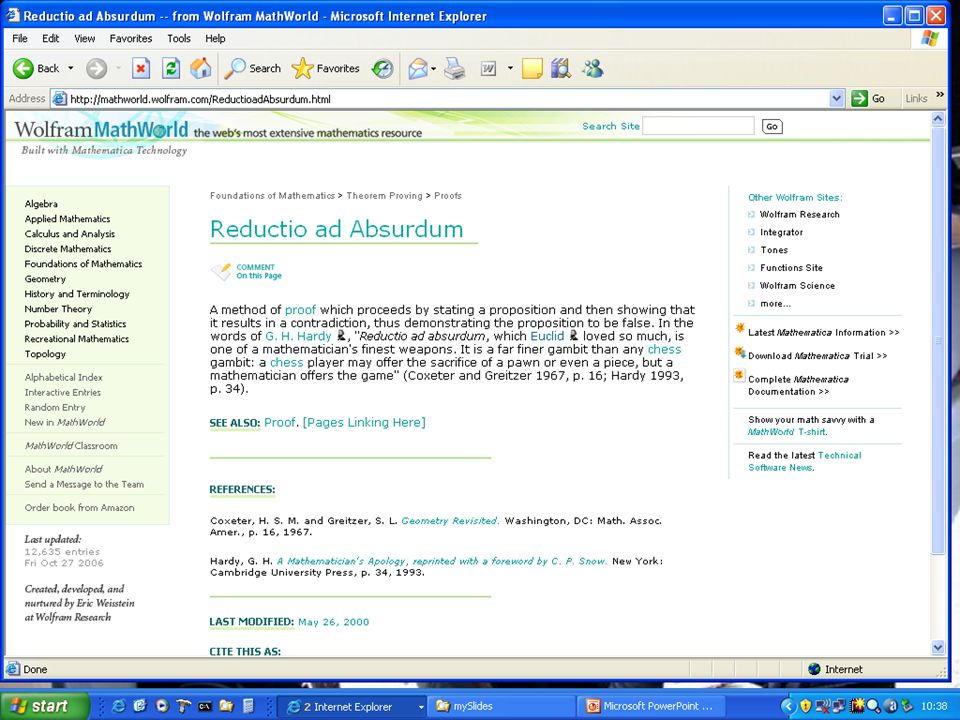Image resolution: width=960 pixels, height=720 pixels.
Task: Follow the G. H. Hardy link
Action: click(x=298, y=336)
